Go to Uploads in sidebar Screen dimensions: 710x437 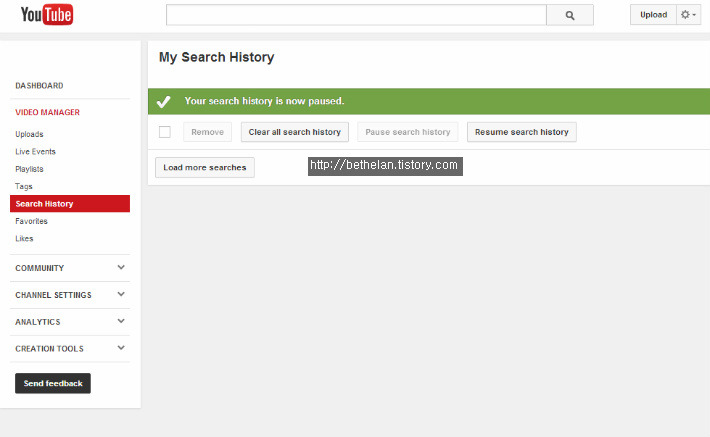[x=29, y=134]
